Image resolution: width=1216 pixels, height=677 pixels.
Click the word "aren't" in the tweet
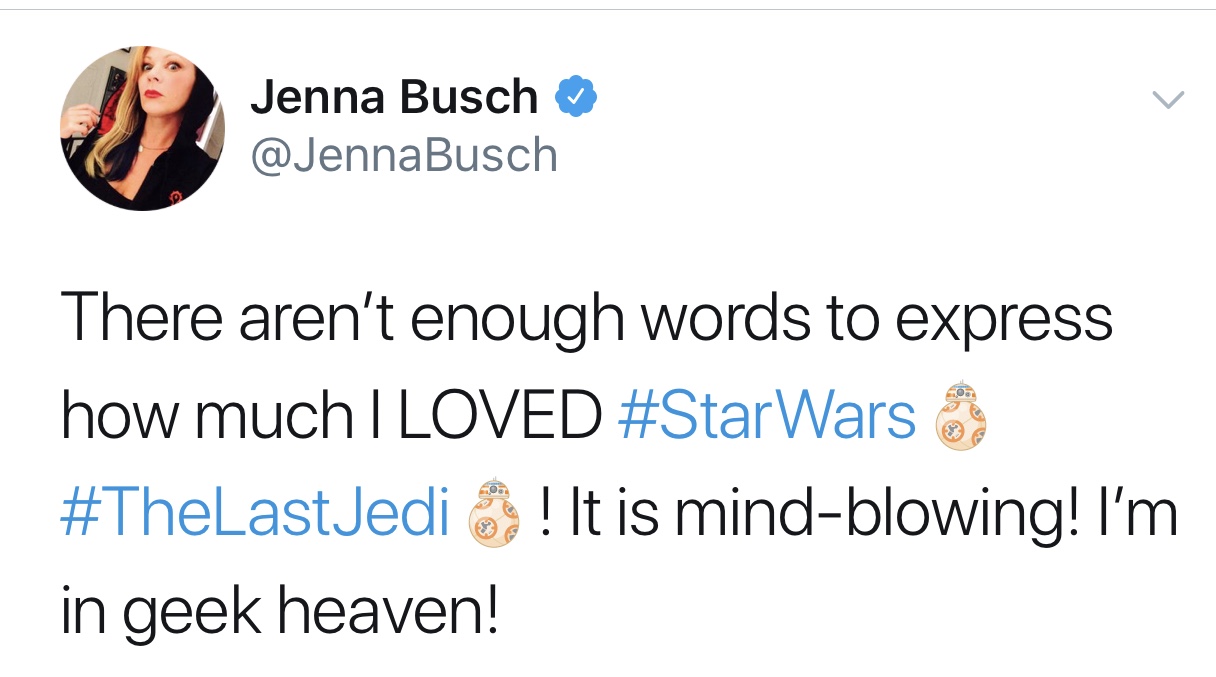click(321, 318)
